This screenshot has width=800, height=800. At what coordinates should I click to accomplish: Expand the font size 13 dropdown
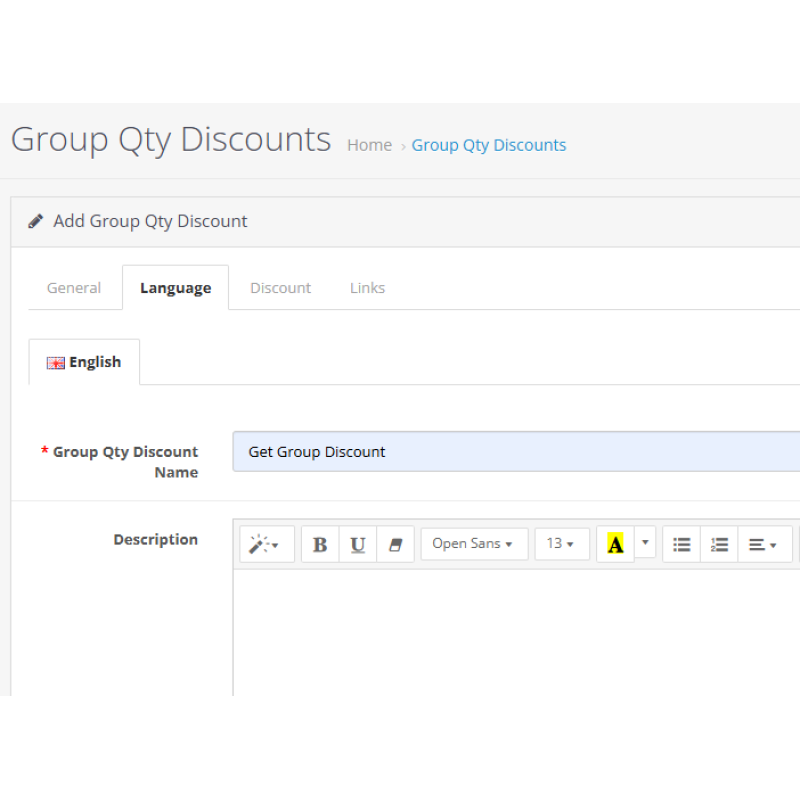pos(561,544)
